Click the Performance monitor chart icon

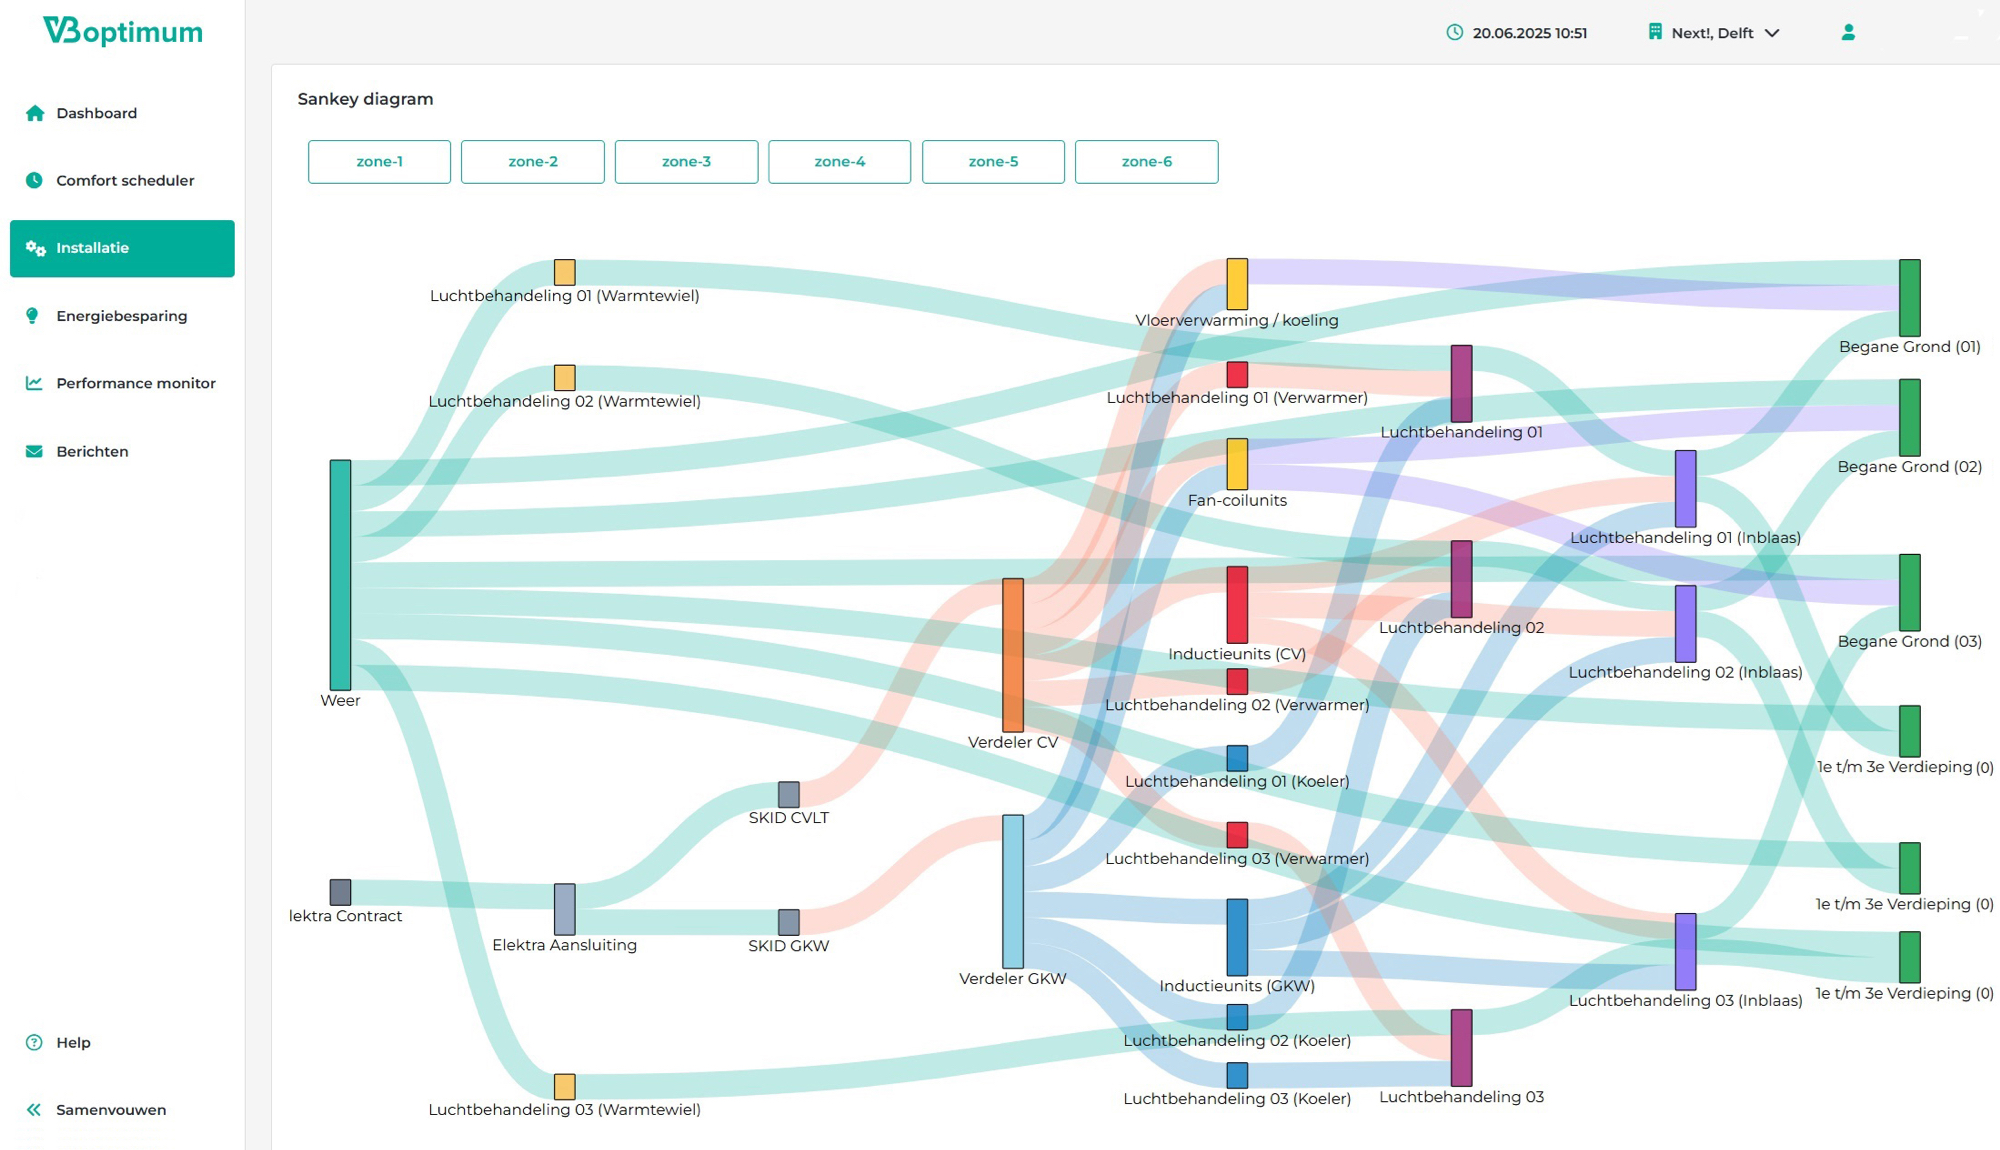34,383
